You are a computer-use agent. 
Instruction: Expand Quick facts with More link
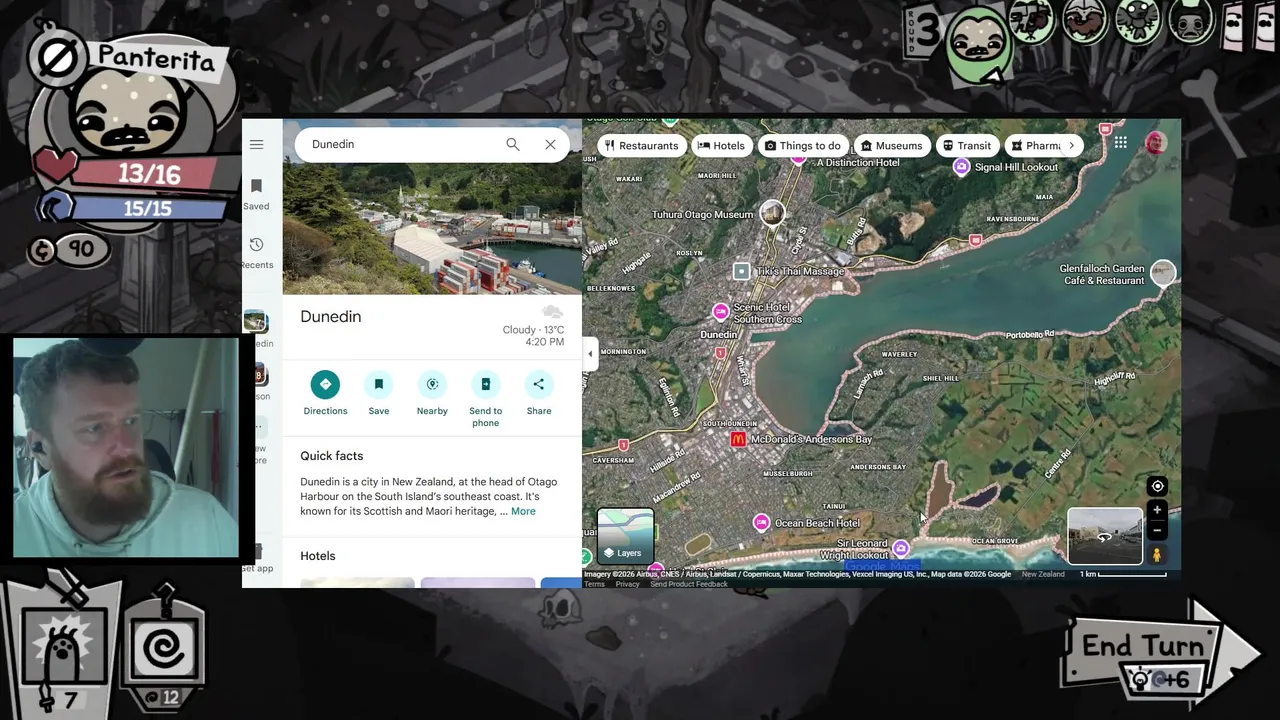point(523,511)
